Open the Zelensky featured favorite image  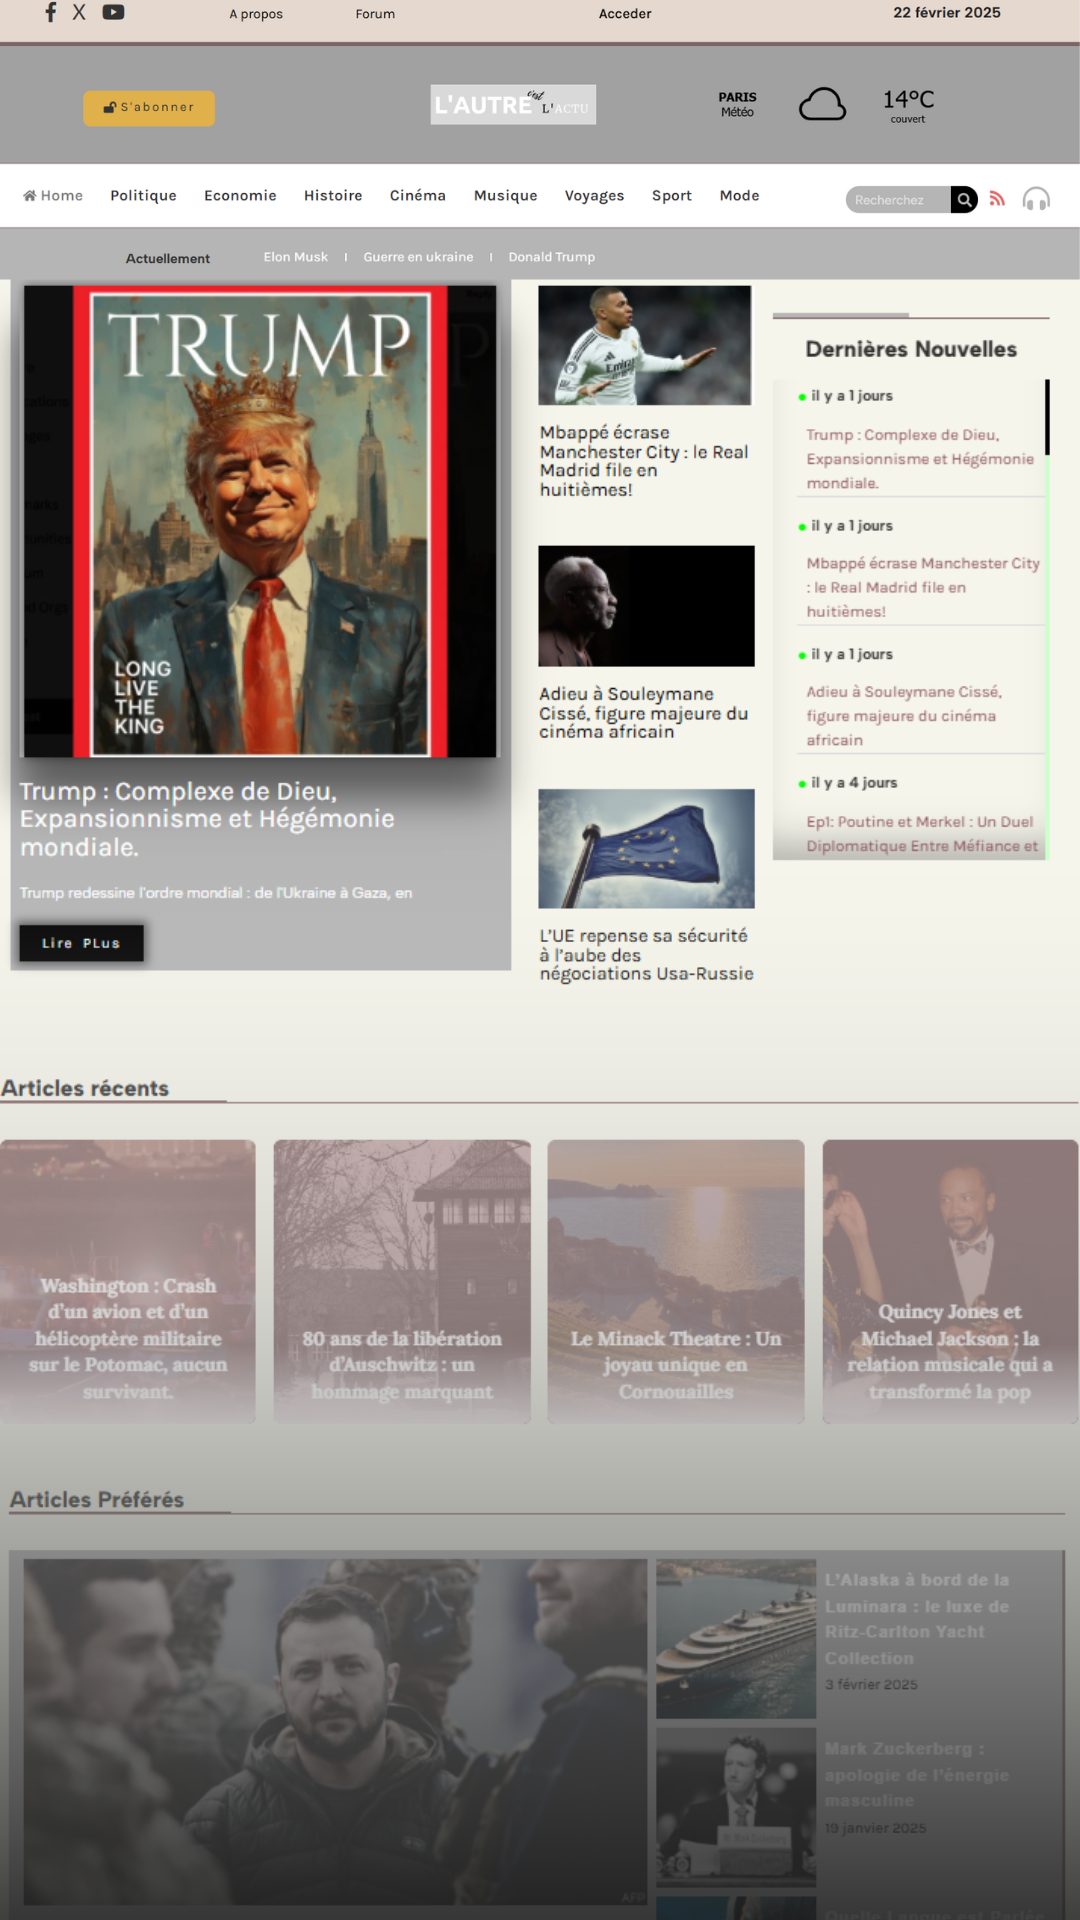335,1732
